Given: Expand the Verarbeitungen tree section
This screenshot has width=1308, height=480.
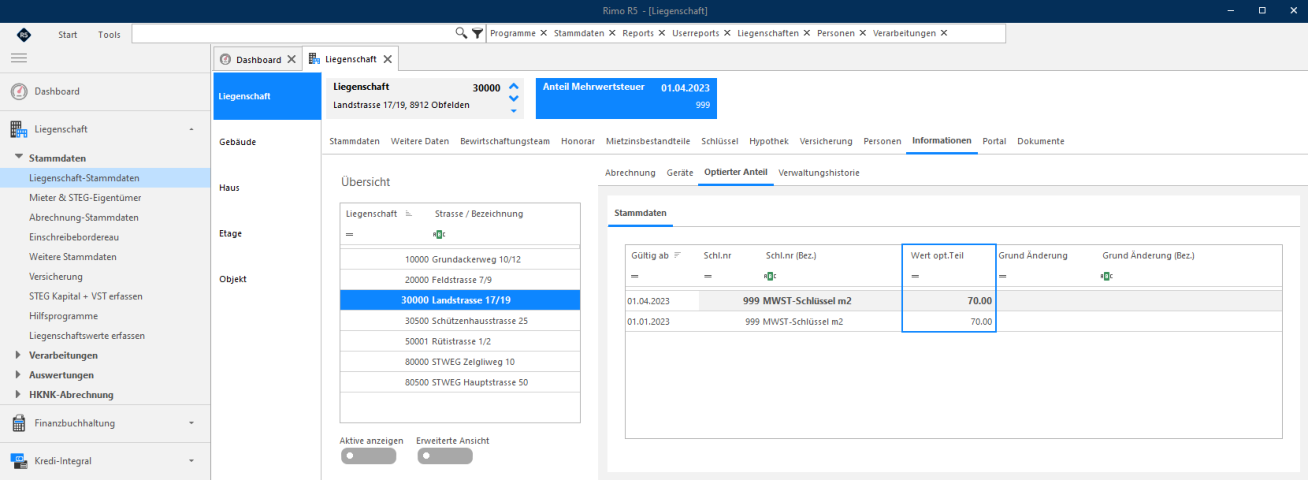Looking at the screenshot, I should pos(19,355).
